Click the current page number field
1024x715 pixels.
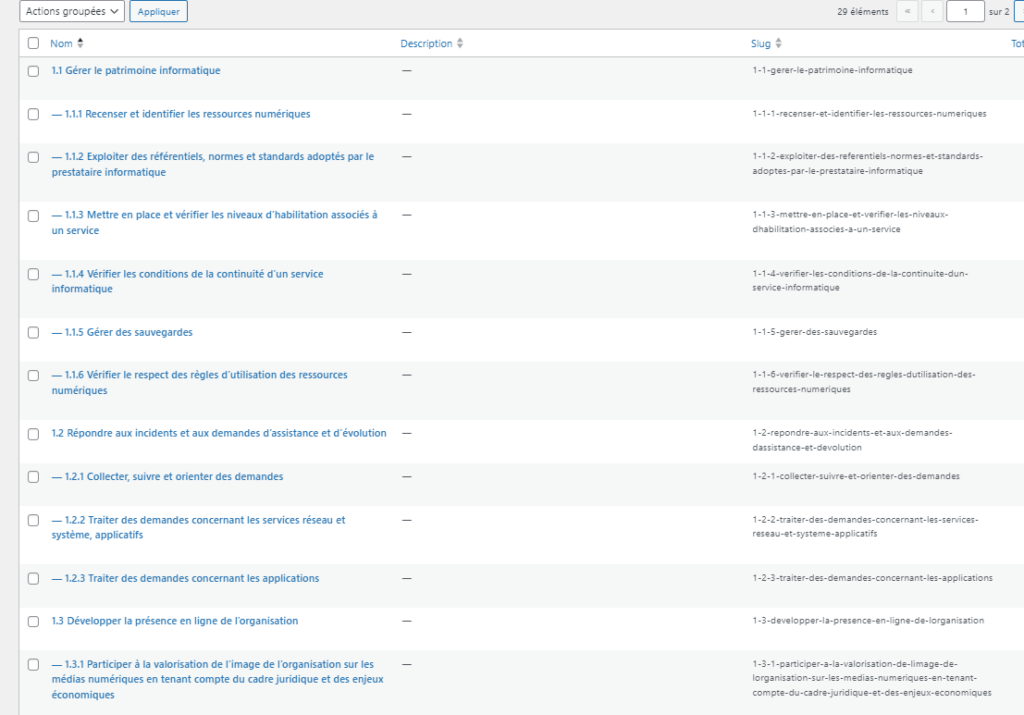[x=965, y=12]
